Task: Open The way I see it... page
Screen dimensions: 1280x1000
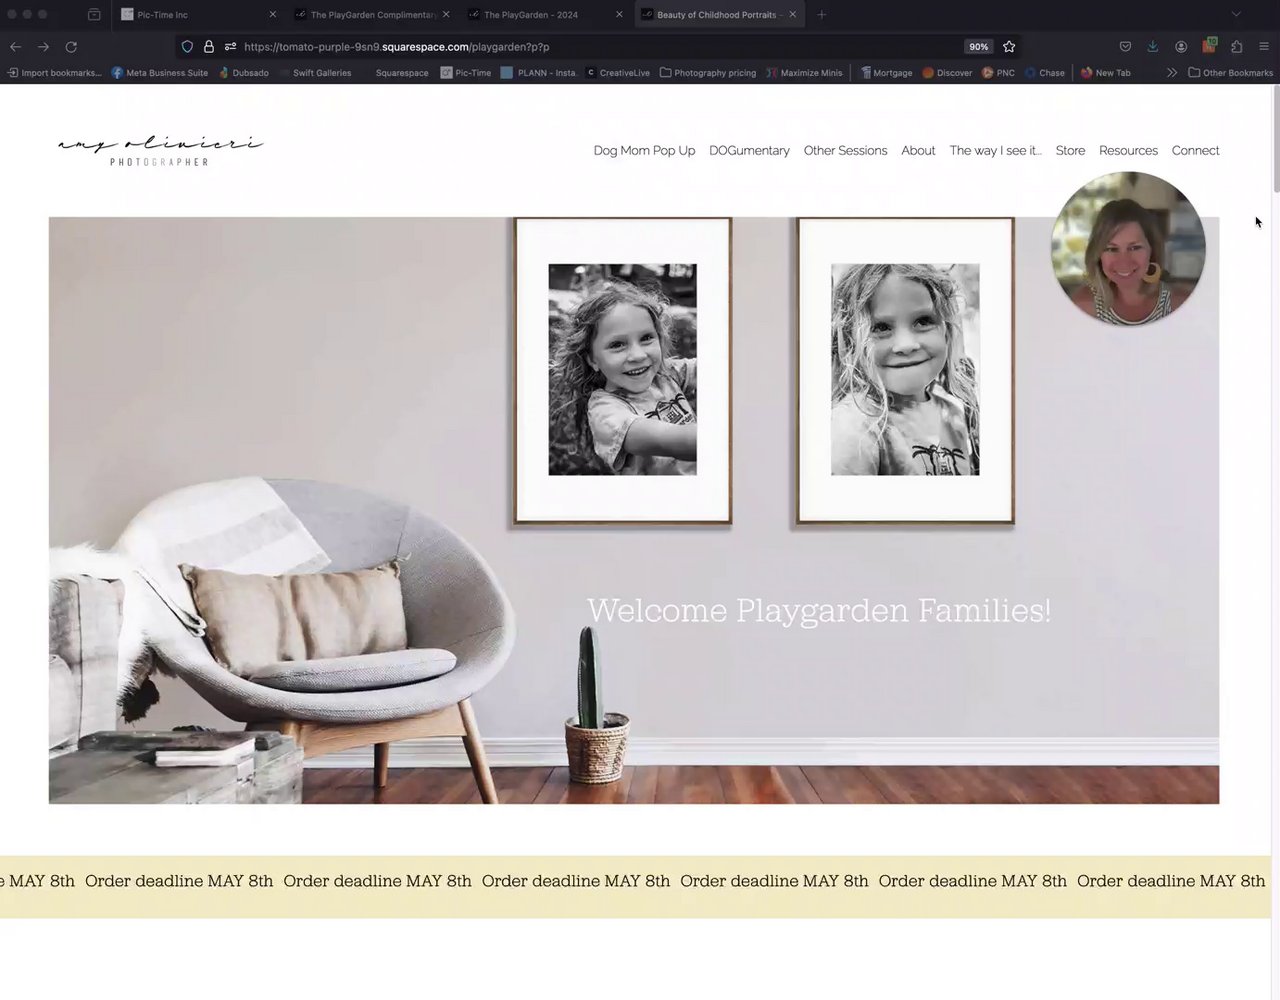Action: (x=995, y=150)
